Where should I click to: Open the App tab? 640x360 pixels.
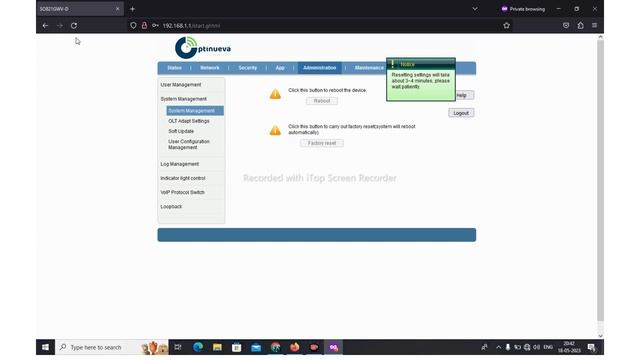click(x=280, y=68)
